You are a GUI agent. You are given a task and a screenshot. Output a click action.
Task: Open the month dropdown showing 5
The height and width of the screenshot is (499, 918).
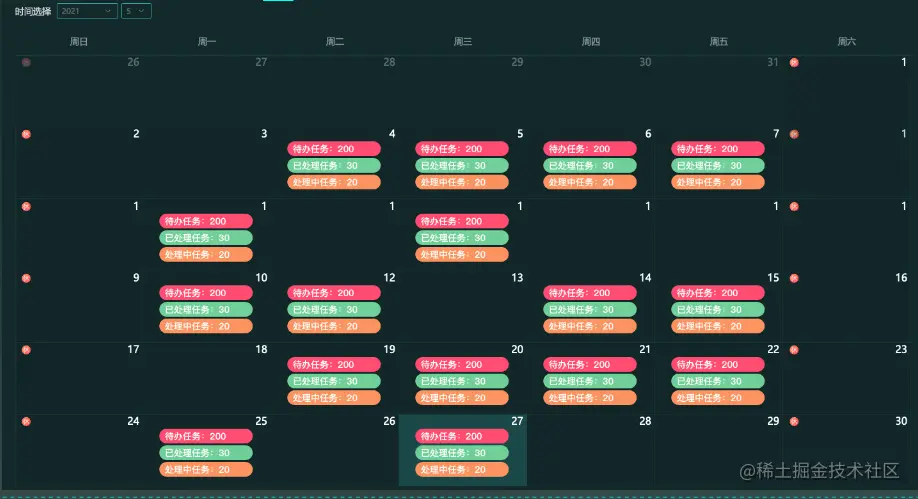tap(136, 11)
